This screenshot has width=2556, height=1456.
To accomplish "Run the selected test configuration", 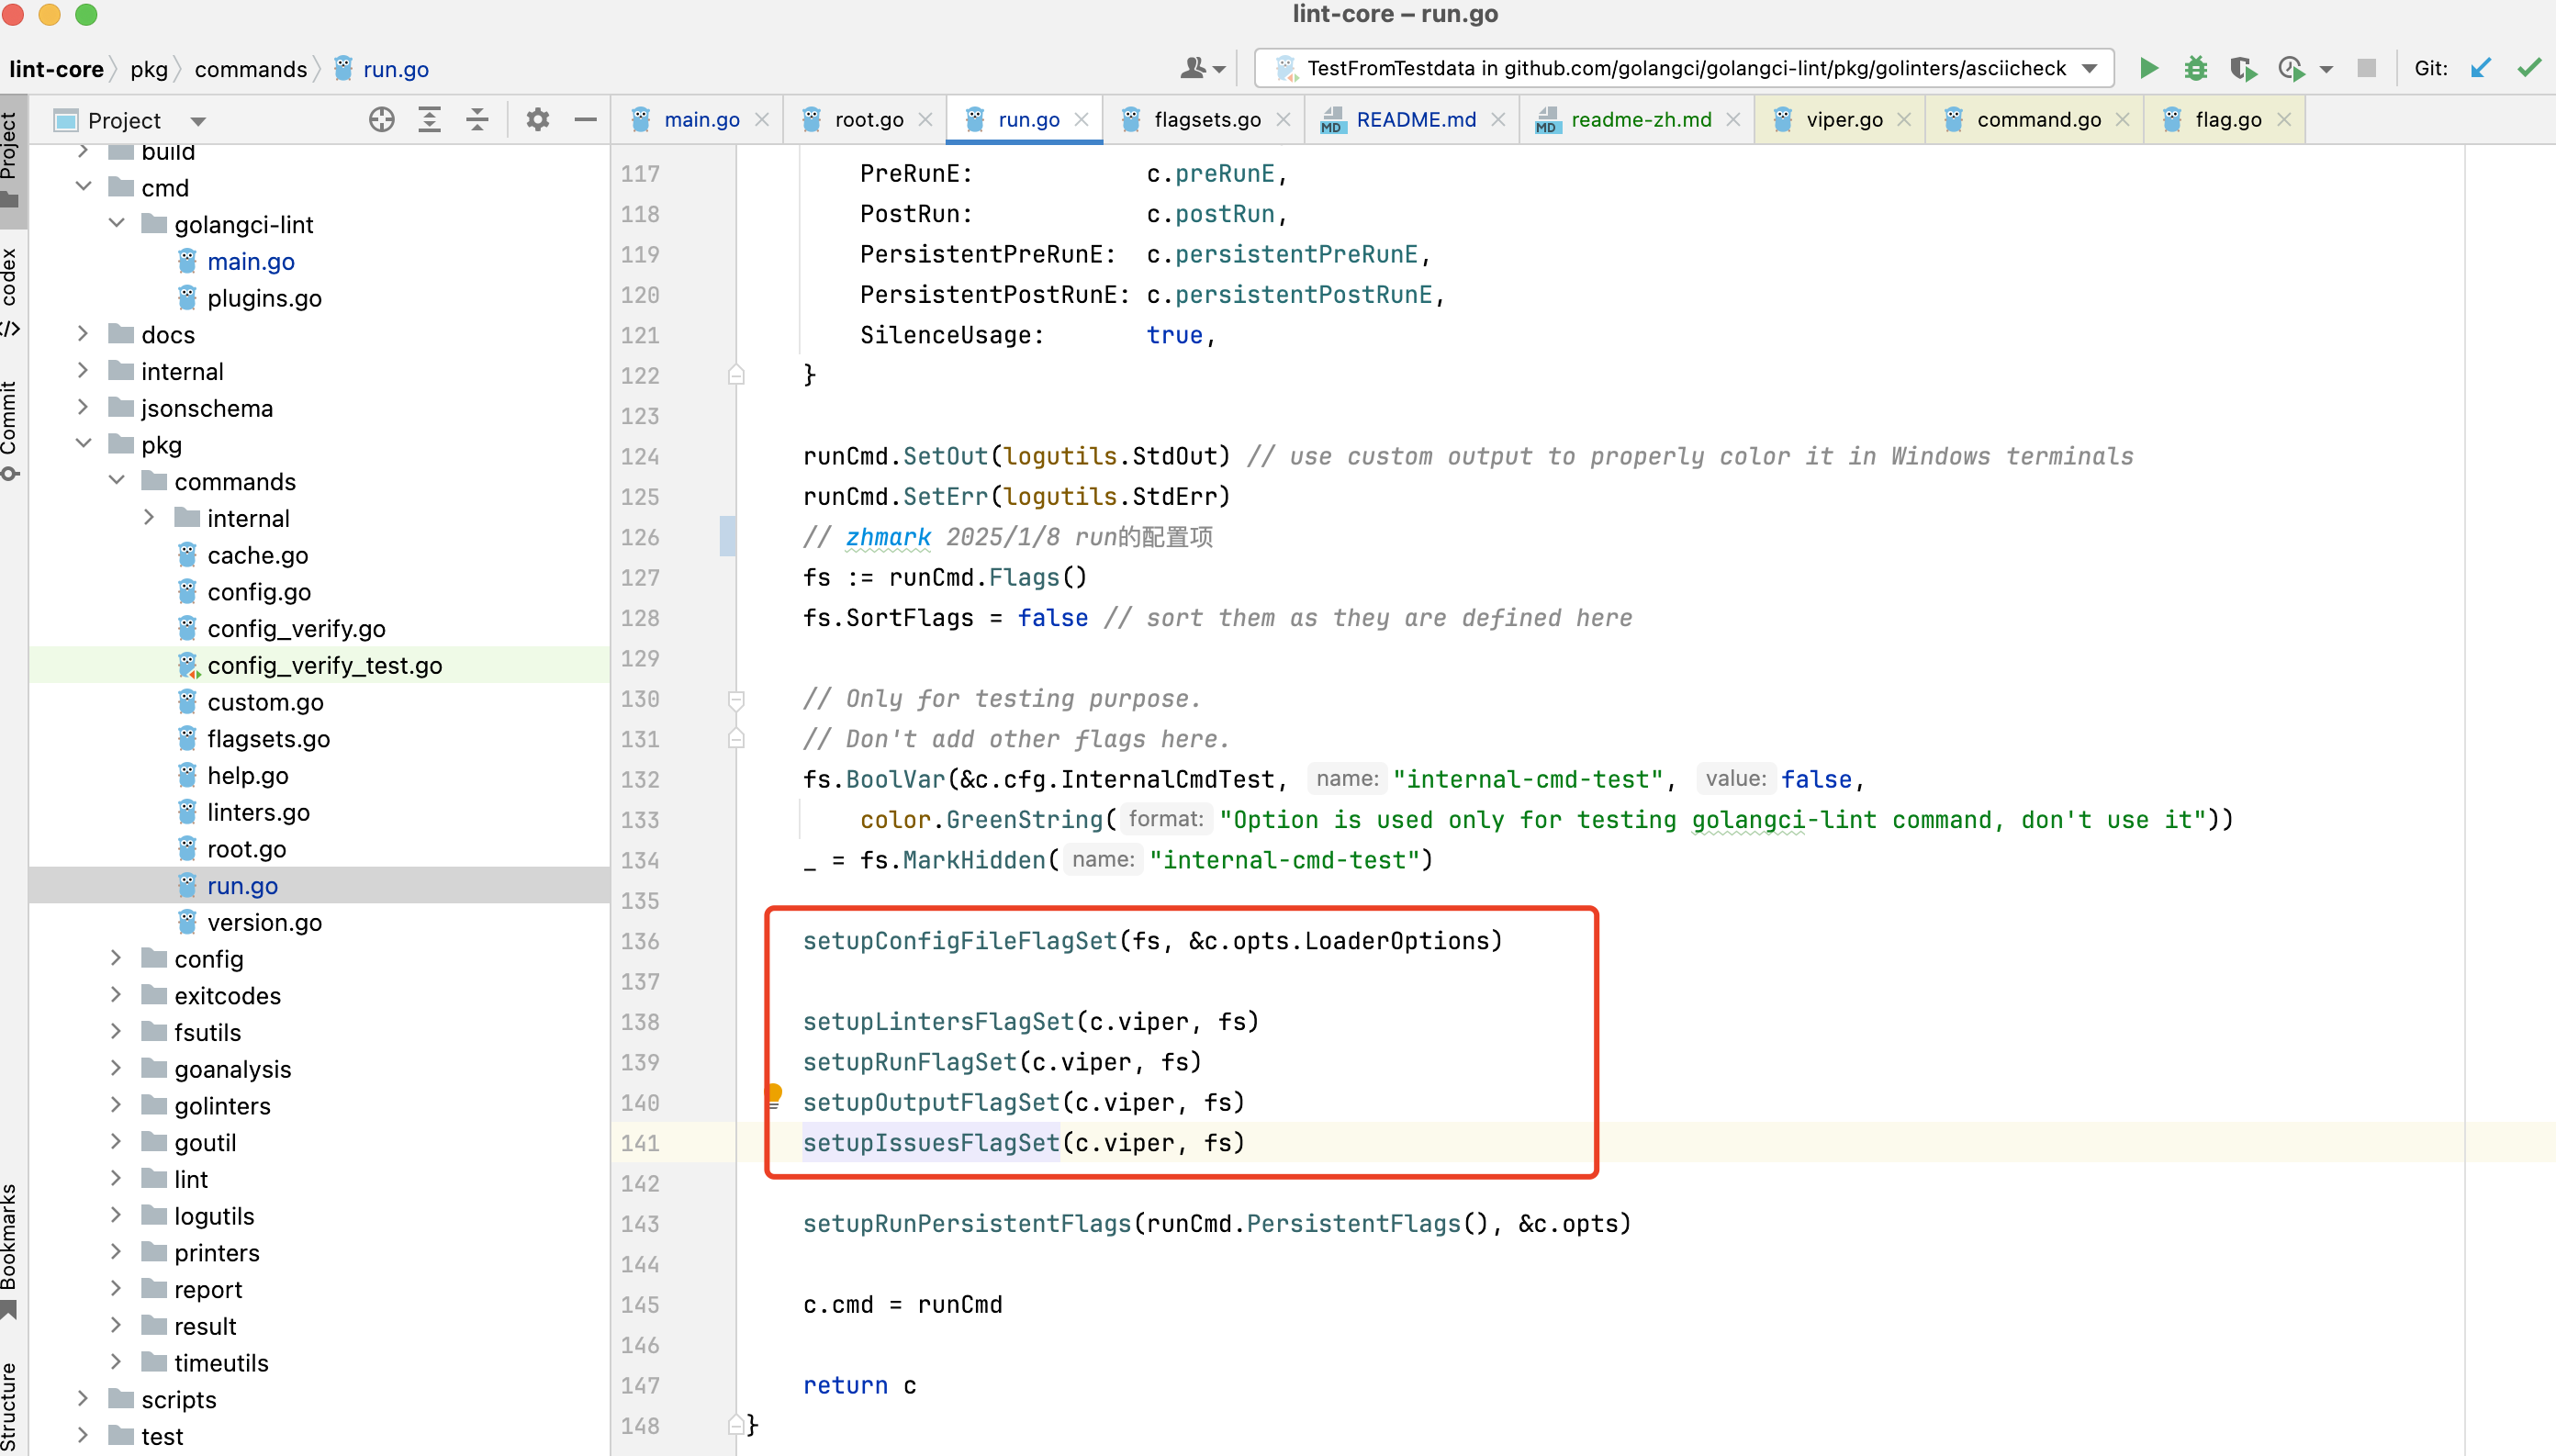I will click(x=2148, y=68).
